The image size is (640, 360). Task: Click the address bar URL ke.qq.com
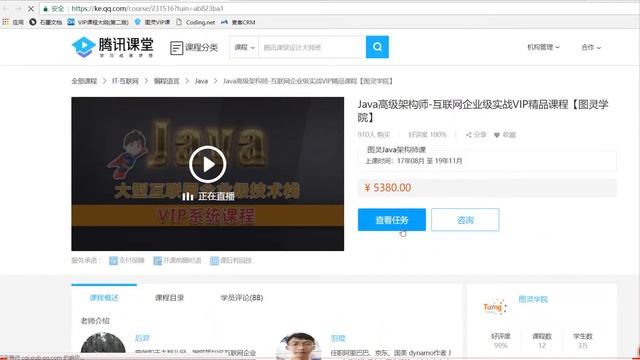(x=148, y=8)
